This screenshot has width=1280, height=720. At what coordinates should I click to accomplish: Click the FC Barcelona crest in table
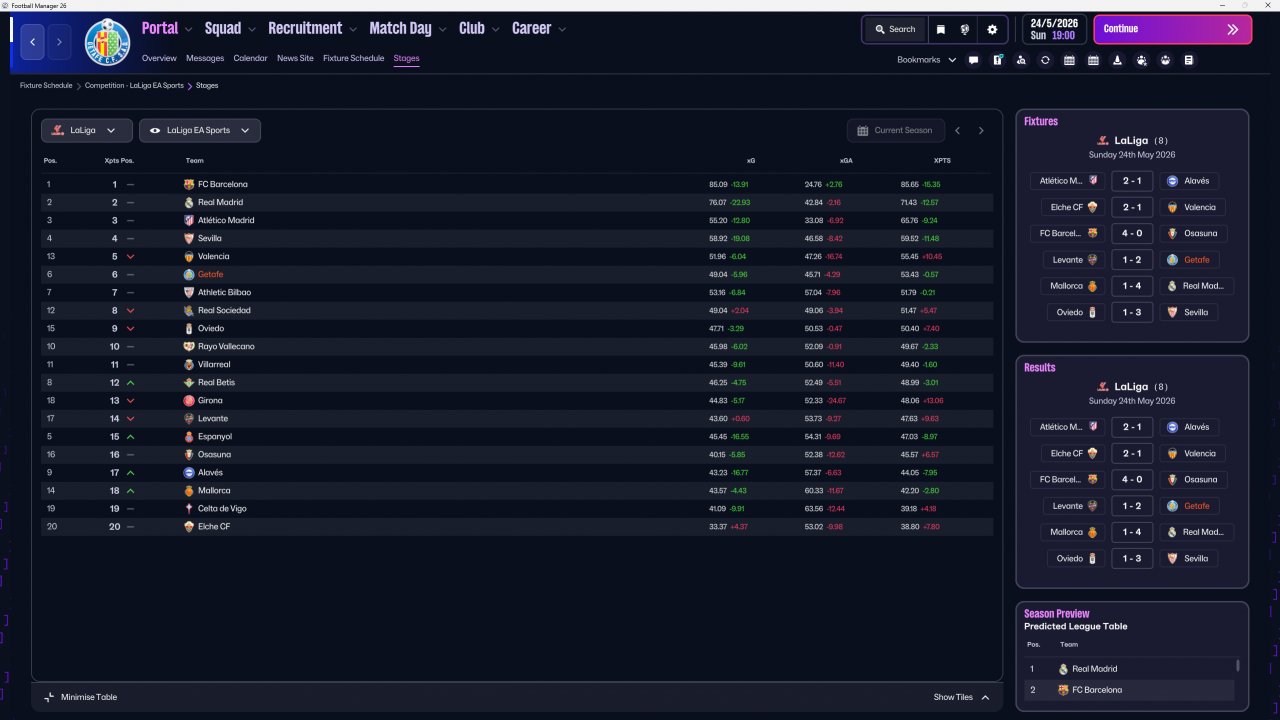pos(189,185)
